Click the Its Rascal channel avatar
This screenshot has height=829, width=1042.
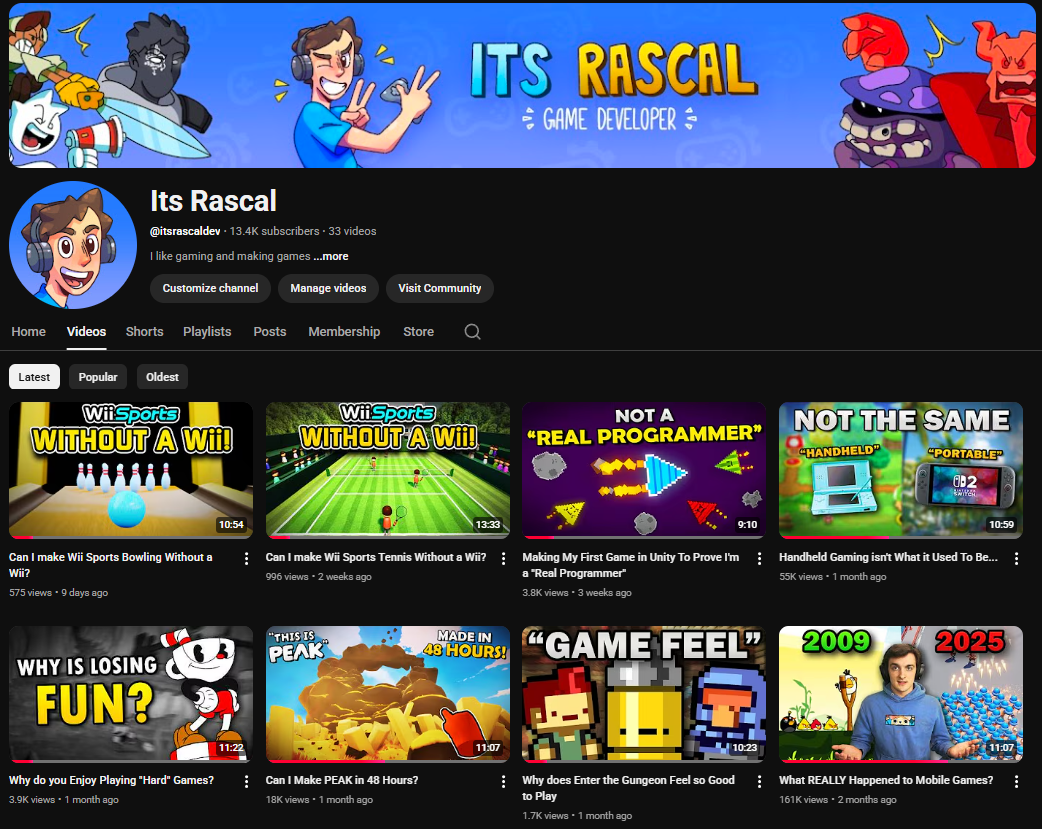click(x=72, y=245)
